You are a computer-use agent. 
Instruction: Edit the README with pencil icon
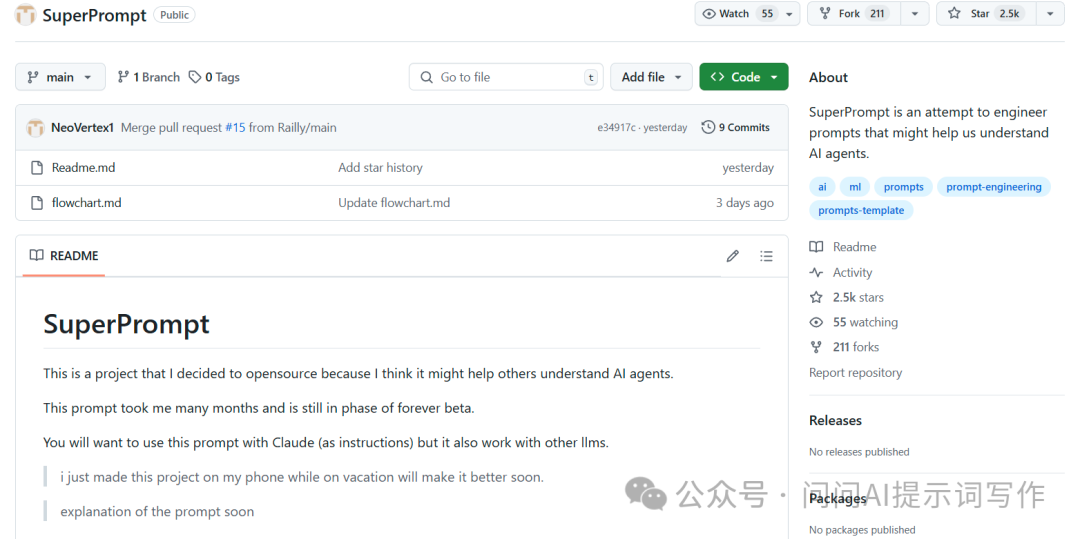(x=733, y=256)
